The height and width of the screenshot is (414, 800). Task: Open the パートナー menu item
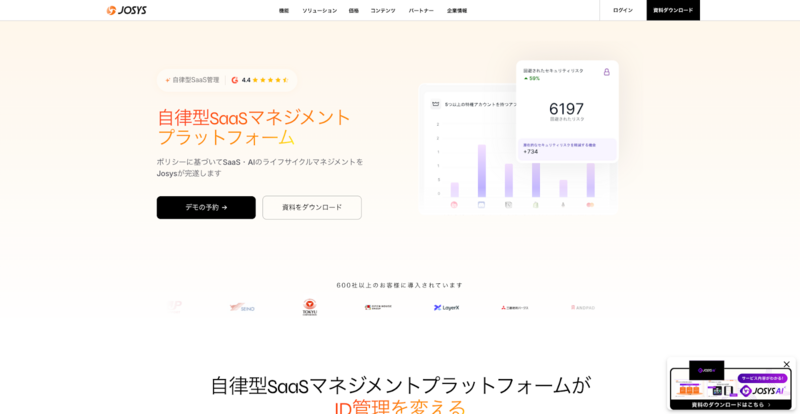pyautogui.click(x=421, y=10)
